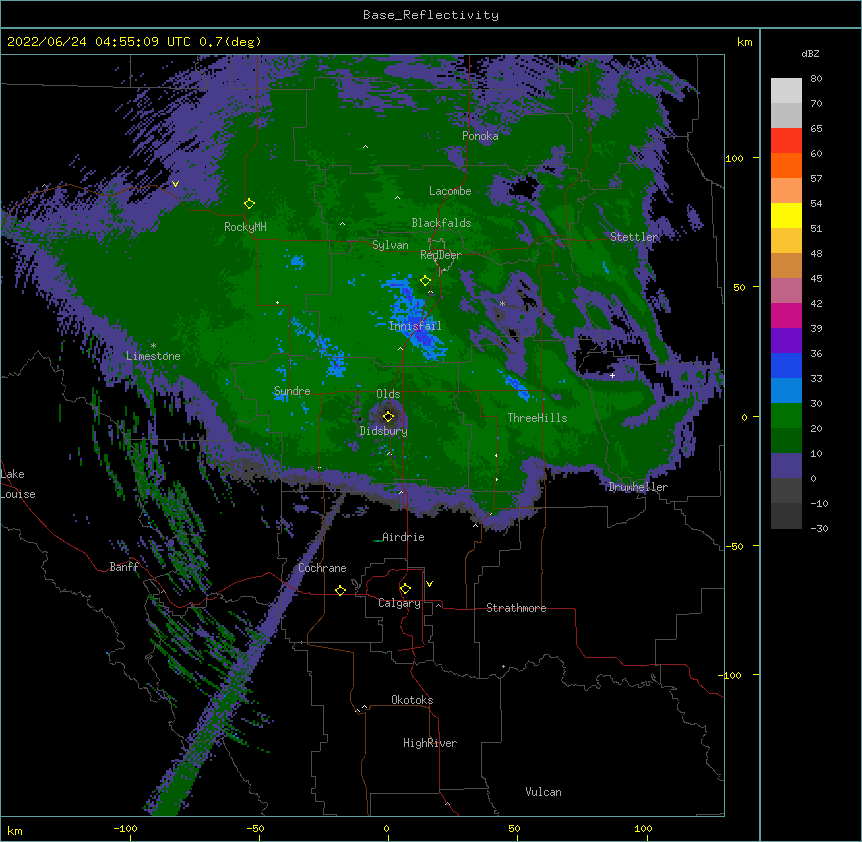Click the yellow marker above RockyMH
Image resolution: width=862 pixels, height=842 pixels.
pos(249,203)
